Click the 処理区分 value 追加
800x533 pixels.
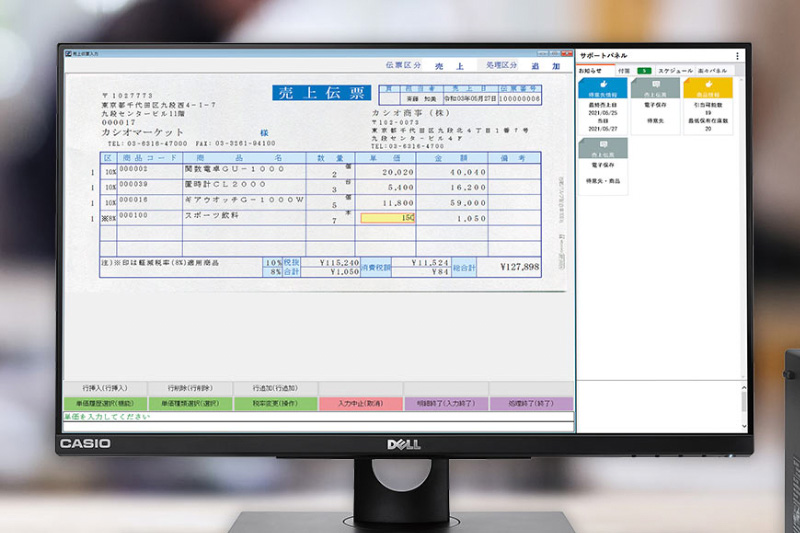545,66
